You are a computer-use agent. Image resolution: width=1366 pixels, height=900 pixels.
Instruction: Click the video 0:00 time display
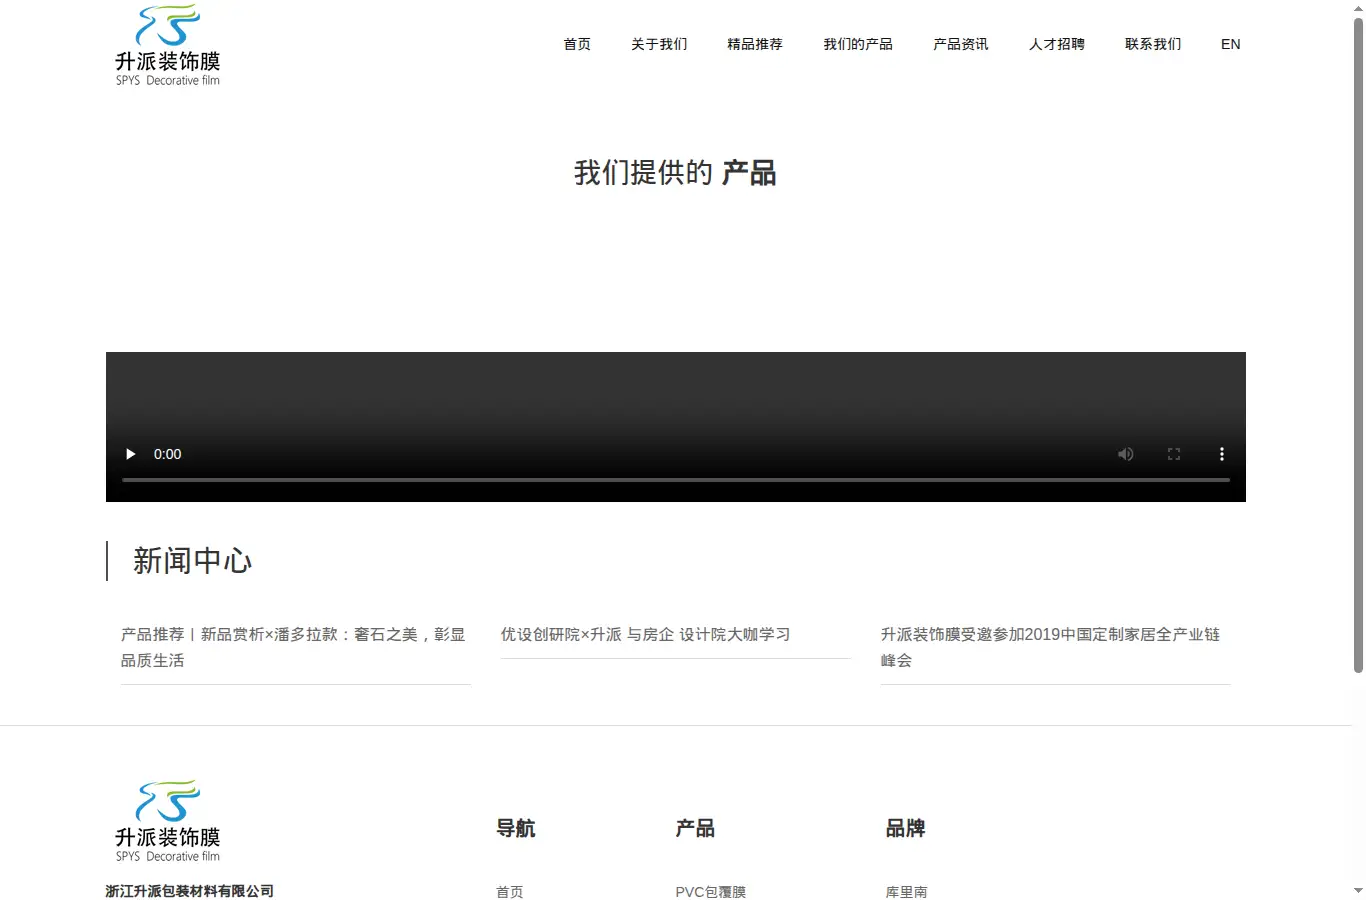(x=168, y=454)
